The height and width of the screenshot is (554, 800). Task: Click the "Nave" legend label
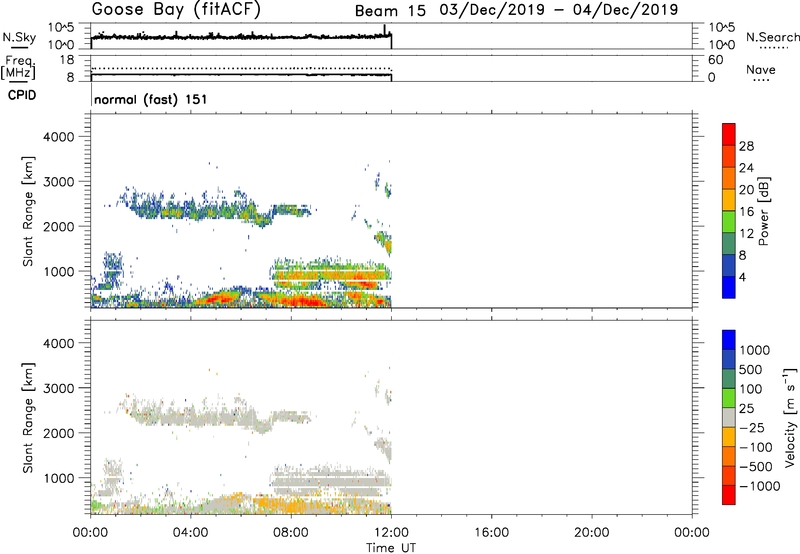(x=761, y=69)
